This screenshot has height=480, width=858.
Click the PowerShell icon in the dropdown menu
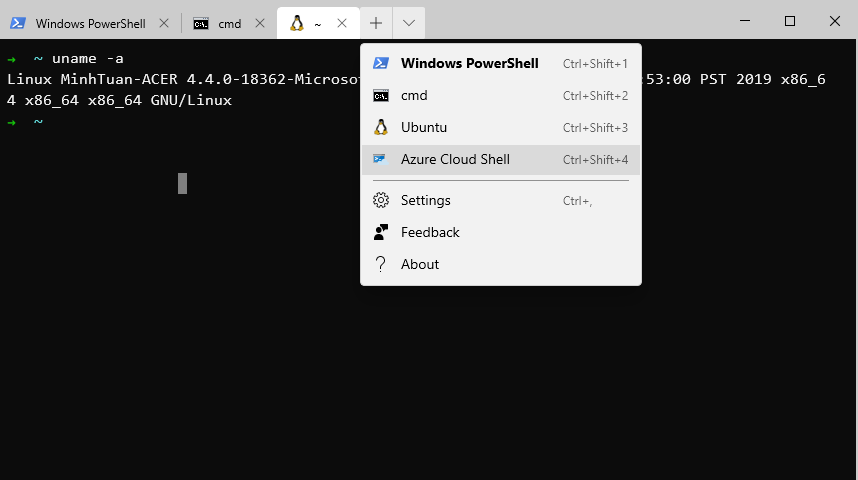tap(380, 63)
